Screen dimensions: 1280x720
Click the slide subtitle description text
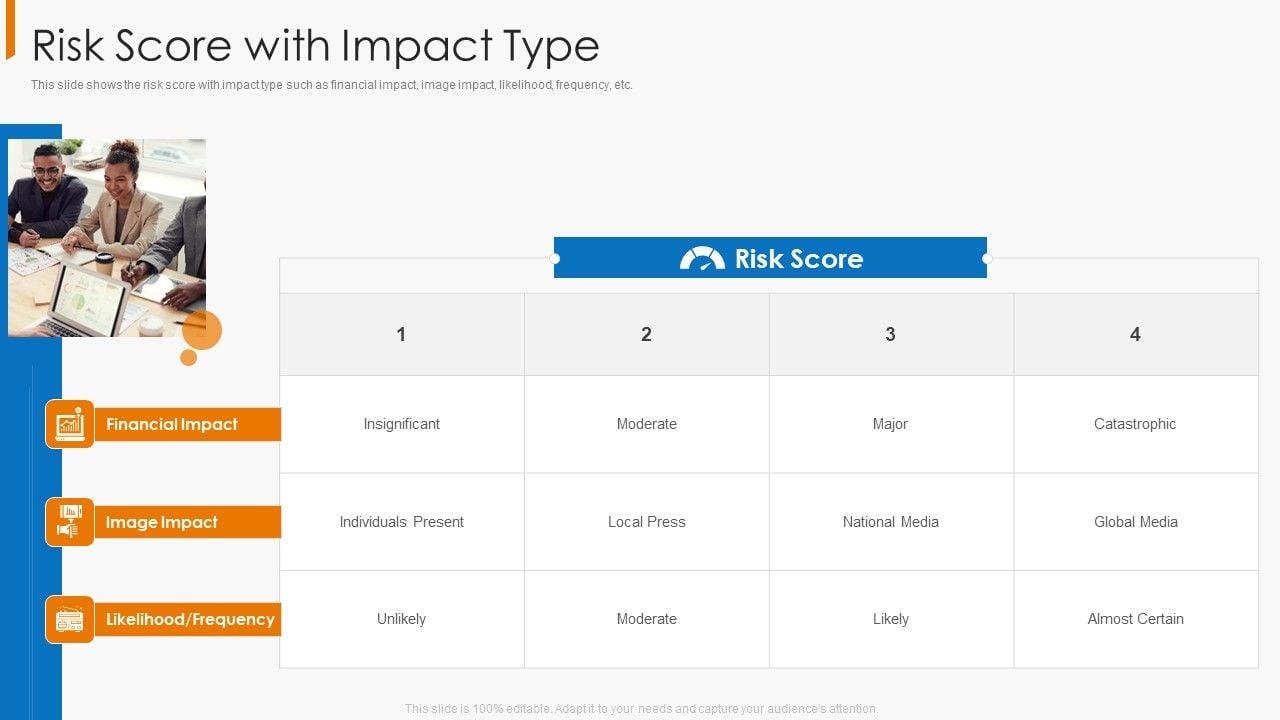pyautogui.click(x=332, y=85)
